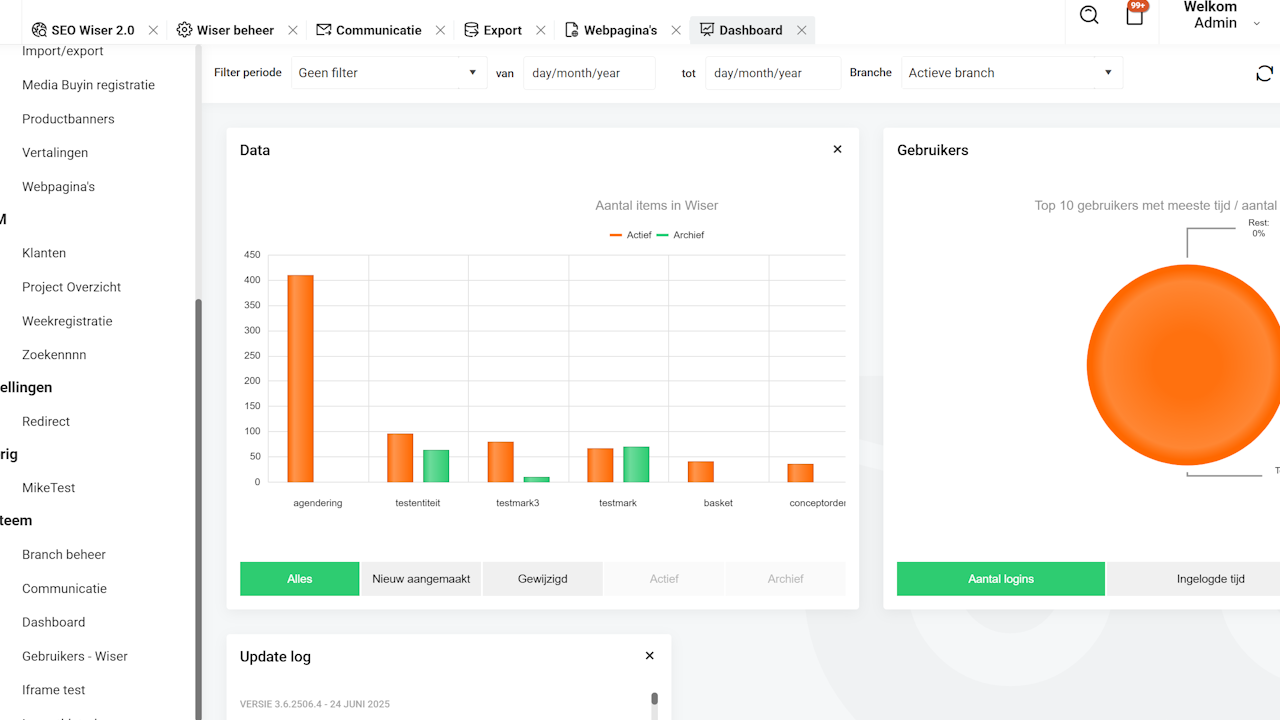This screenshot has width=1280, height=720.
Task: Toggle the Actief legend series
Action: click(631, 235)
